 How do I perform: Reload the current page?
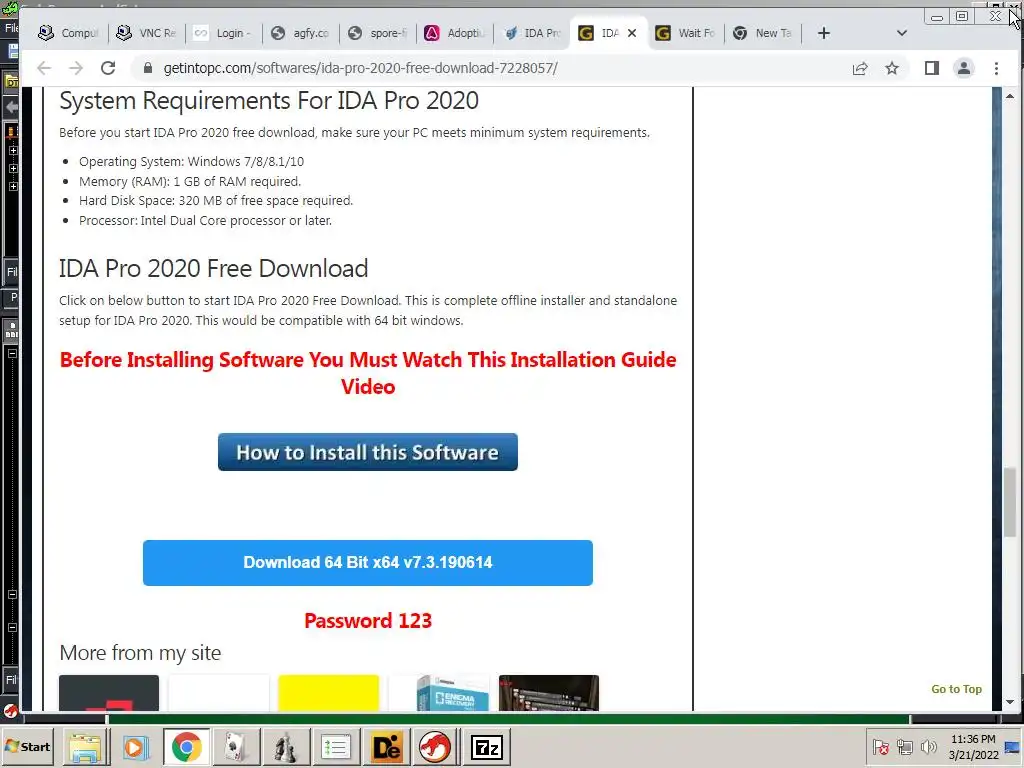pyautogui.click(x=108, y=68)
